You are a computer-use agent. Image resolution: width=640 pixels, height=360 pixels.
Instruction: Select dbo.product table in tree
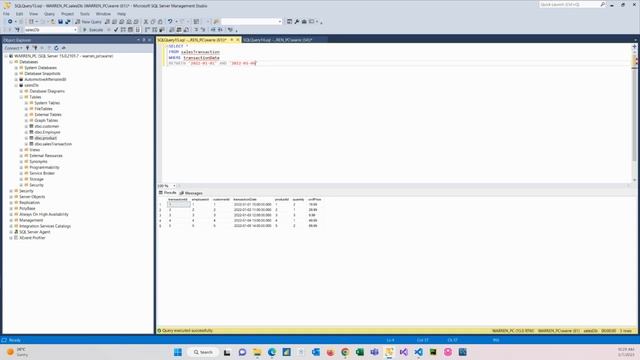(46, 138)
